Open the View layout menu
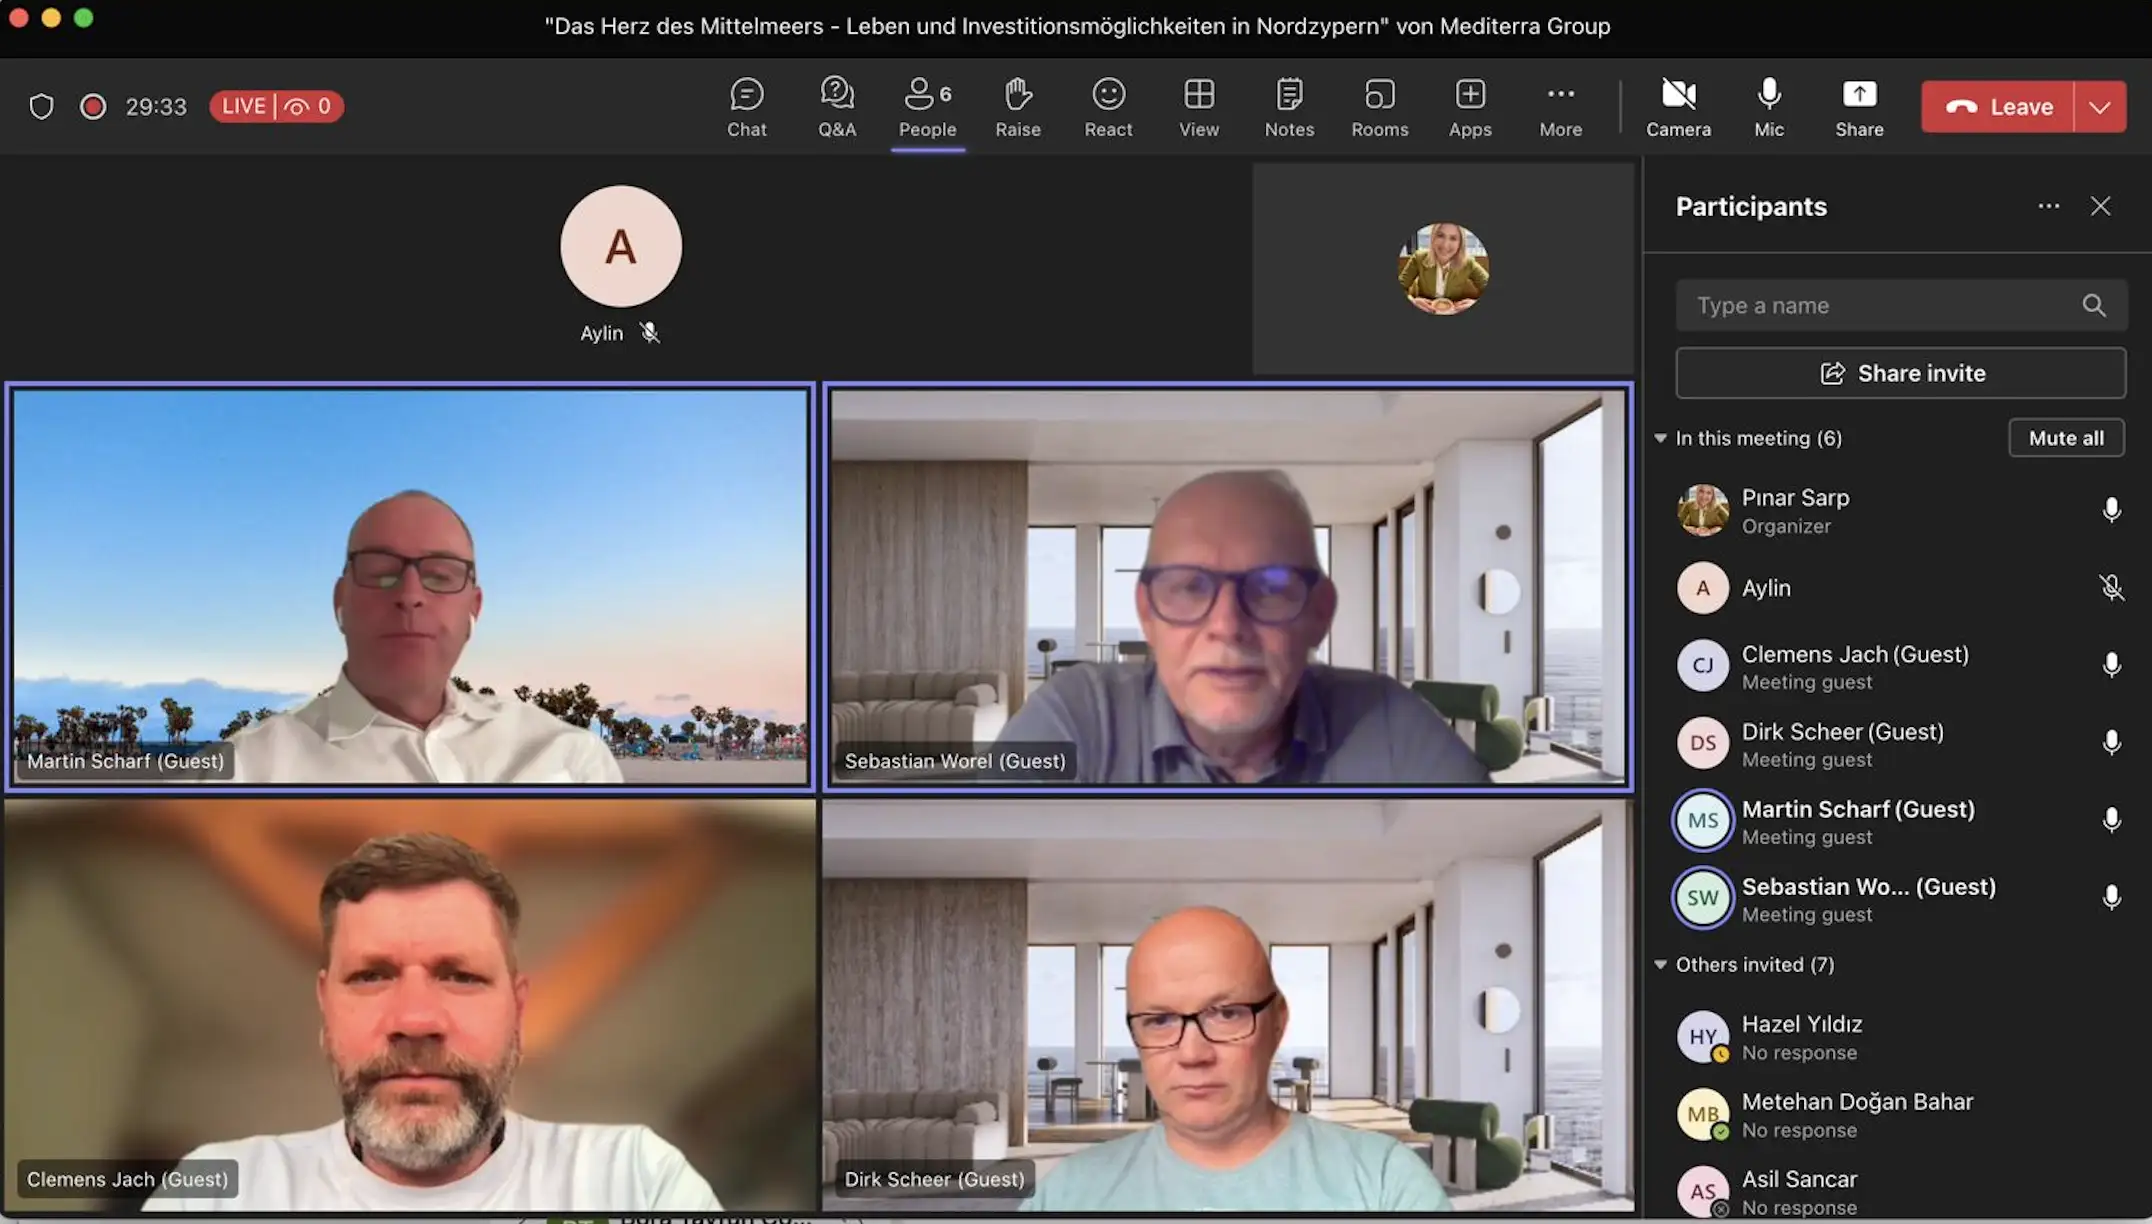2152x1224 pixels. [1198, 106]
